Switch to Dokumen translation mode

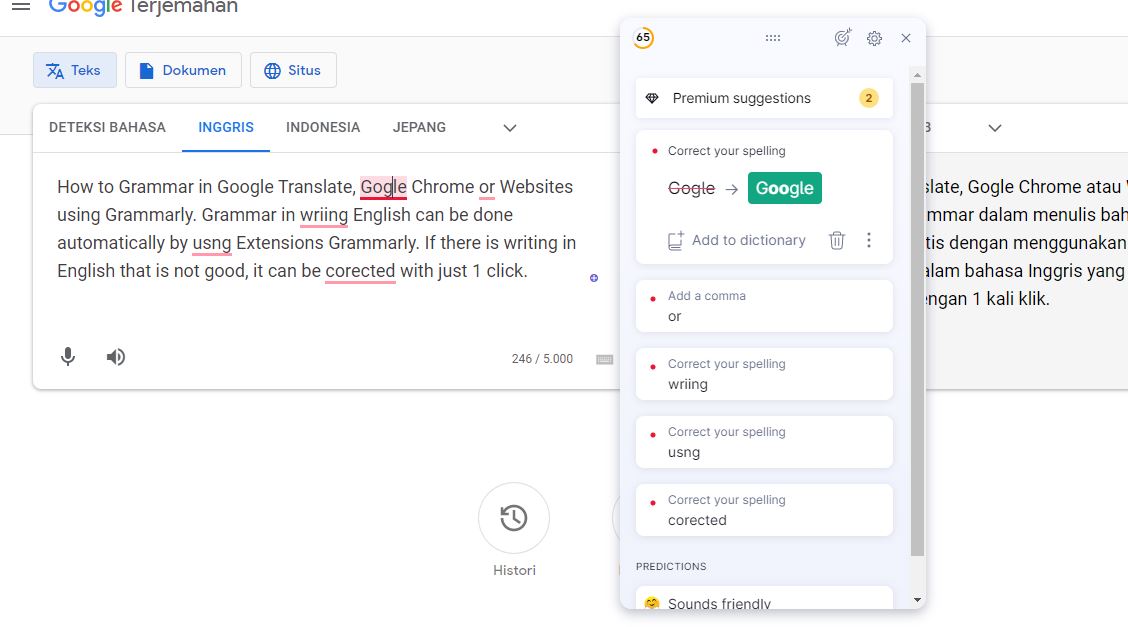(x=183, y=70)
